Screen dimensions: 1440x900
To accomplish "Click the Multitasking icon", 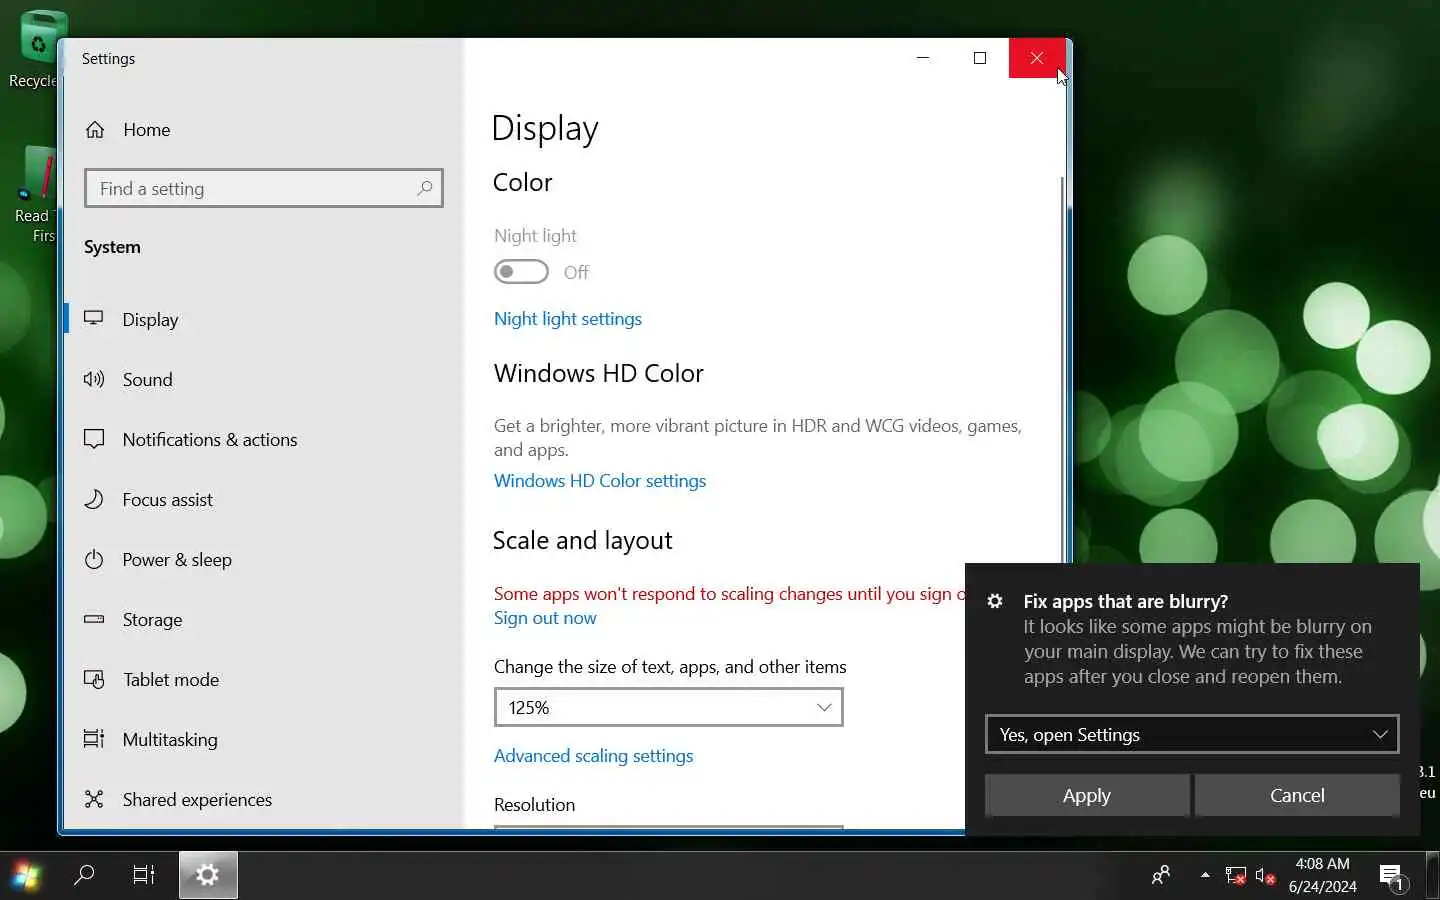I will [94, 739].
